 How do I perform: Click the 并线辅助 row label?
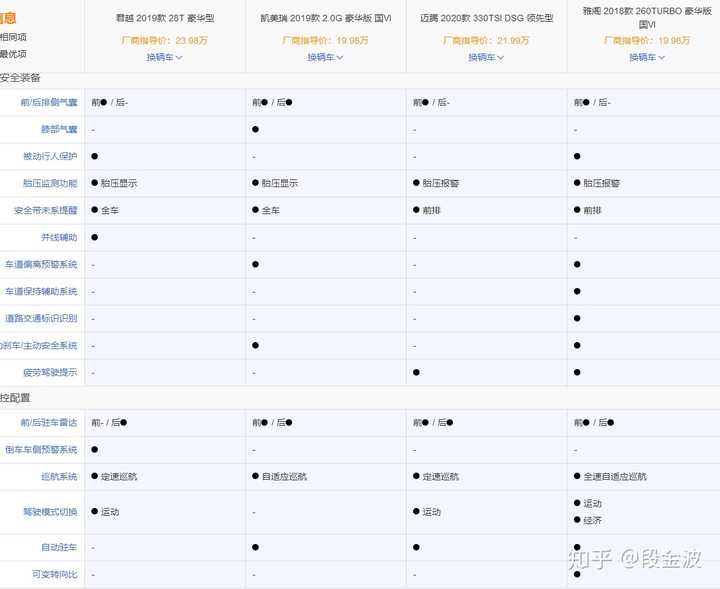(x=59, y=237)
